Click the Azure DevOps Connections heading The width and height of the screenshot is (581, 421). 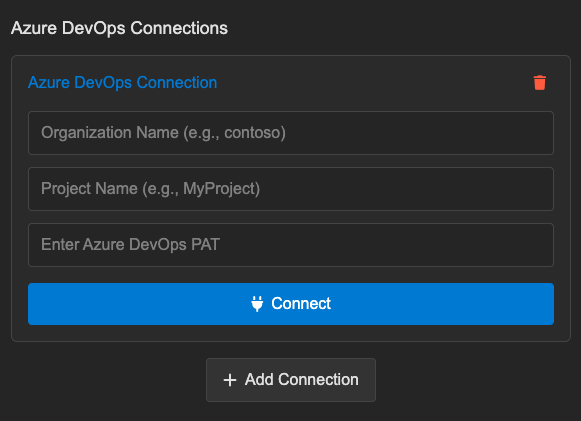tap(119, 29)
